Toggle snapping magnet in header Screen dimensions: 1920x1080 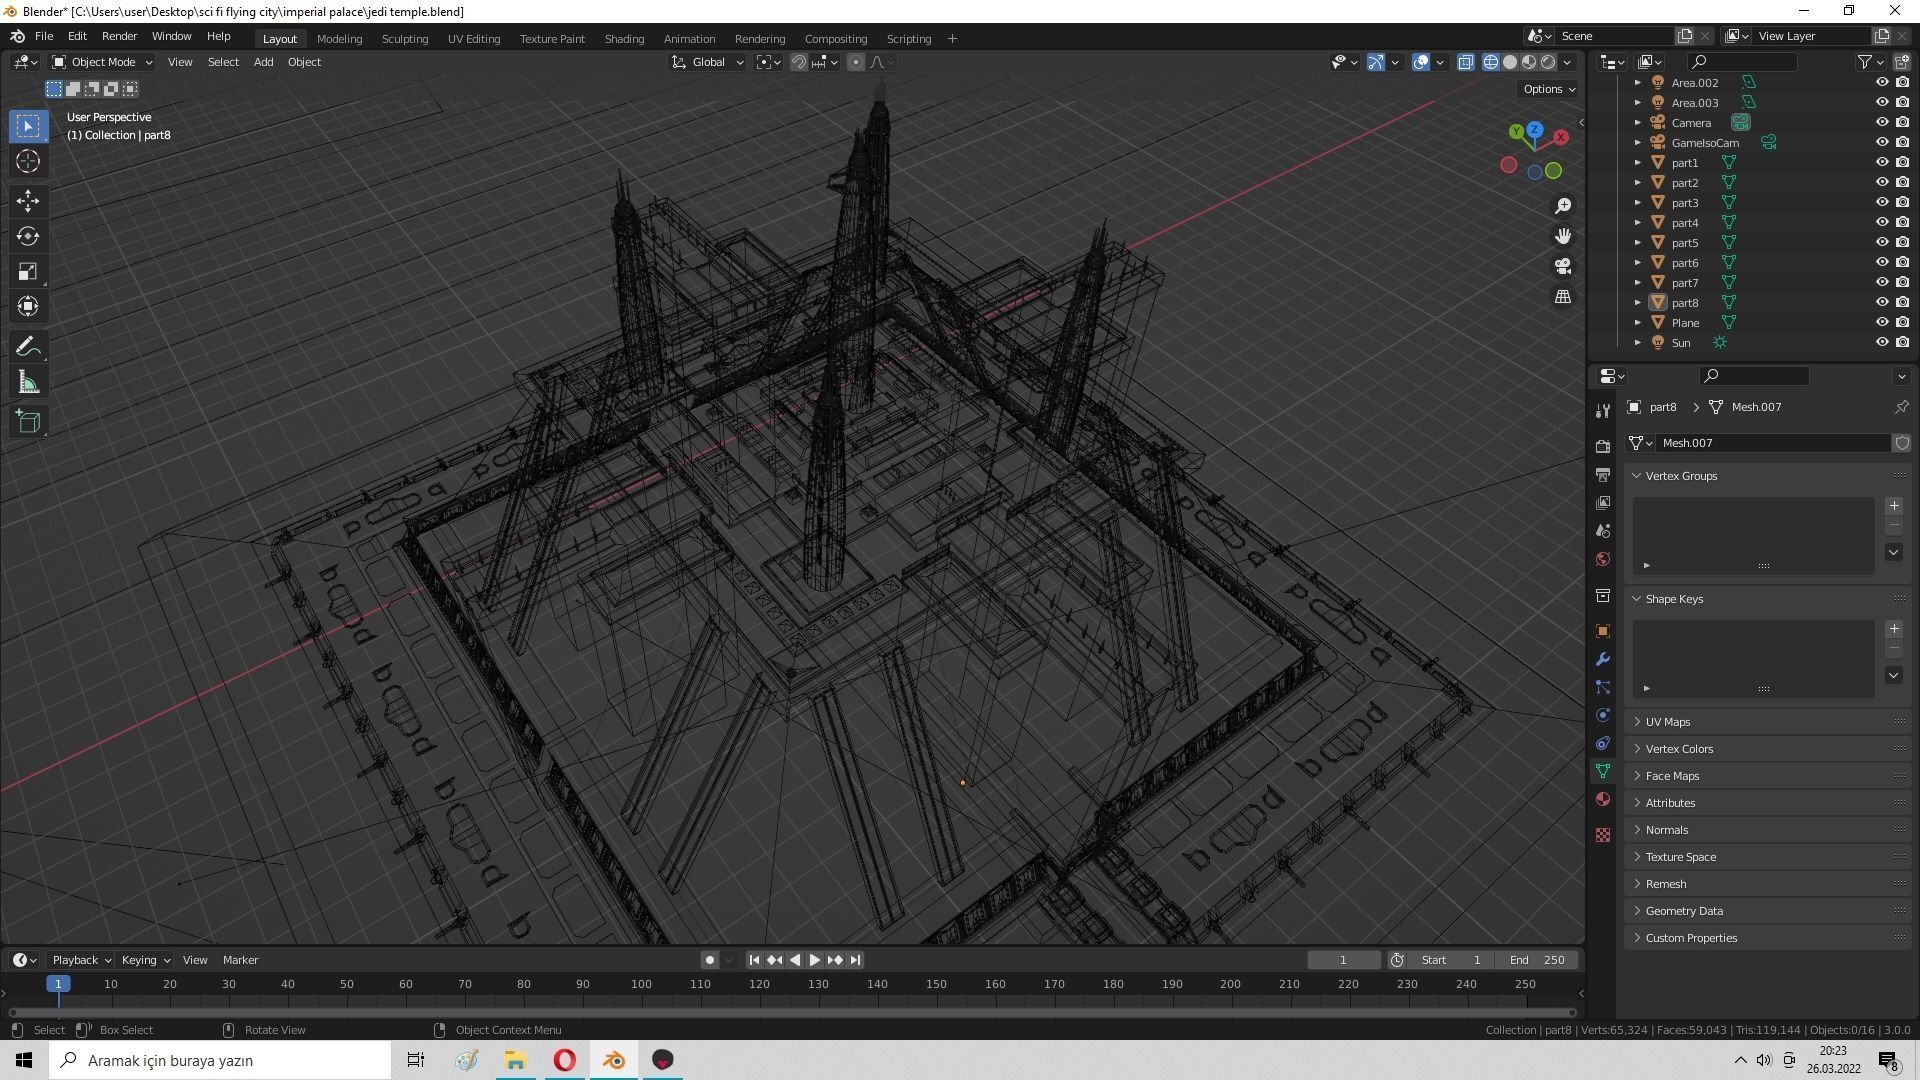[798, 62]
